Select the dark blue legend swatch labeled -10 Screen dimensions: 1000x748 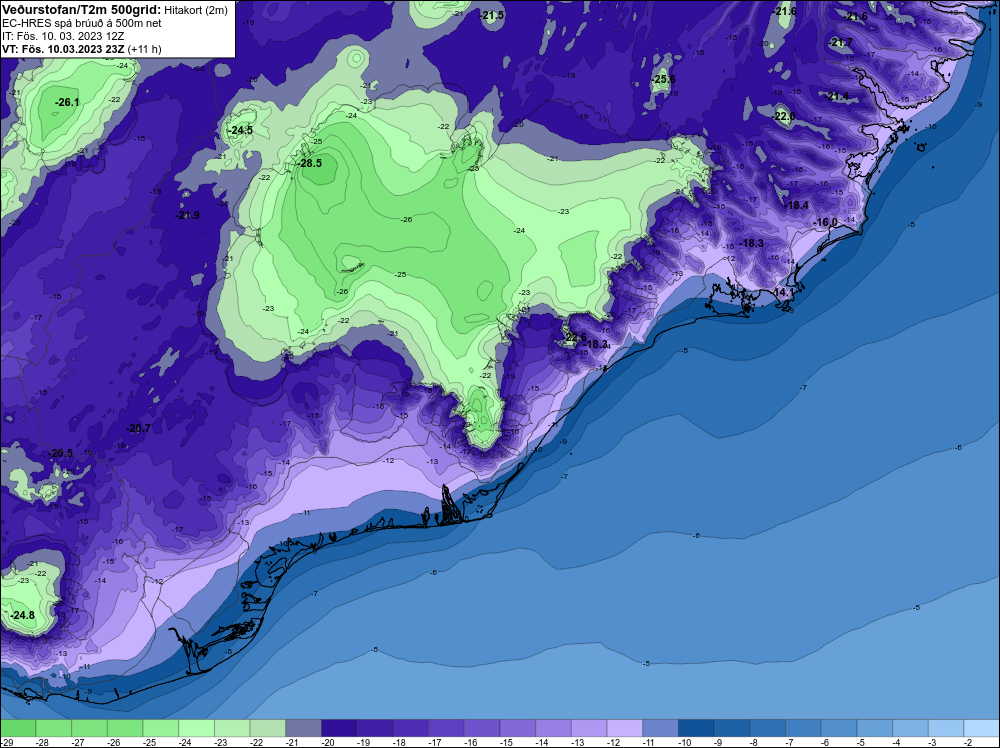[696, 728]
